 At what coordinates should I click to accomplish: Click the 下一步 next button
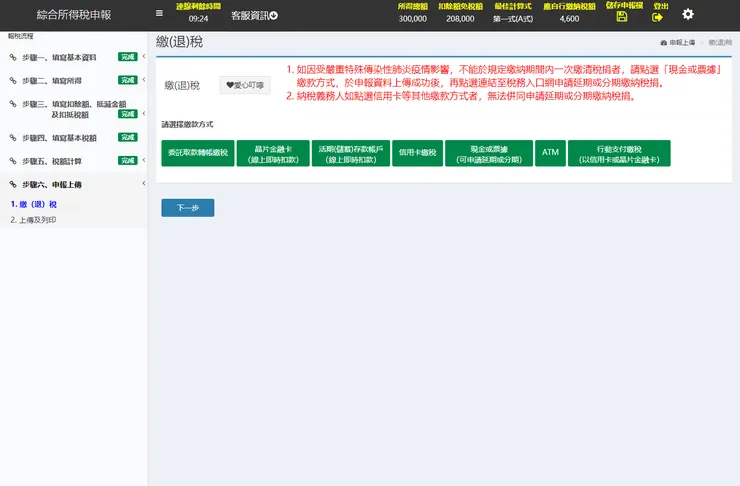tap(188, 208)
